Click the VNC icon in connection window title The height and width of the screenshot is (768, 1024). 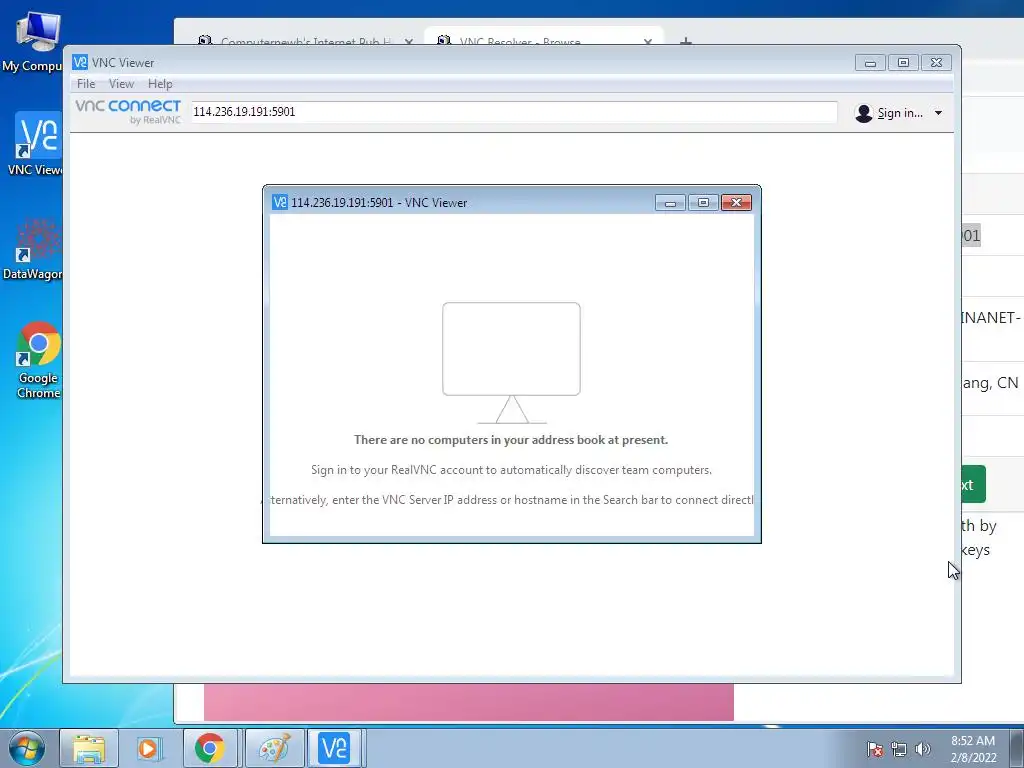(x=280, y=202)
